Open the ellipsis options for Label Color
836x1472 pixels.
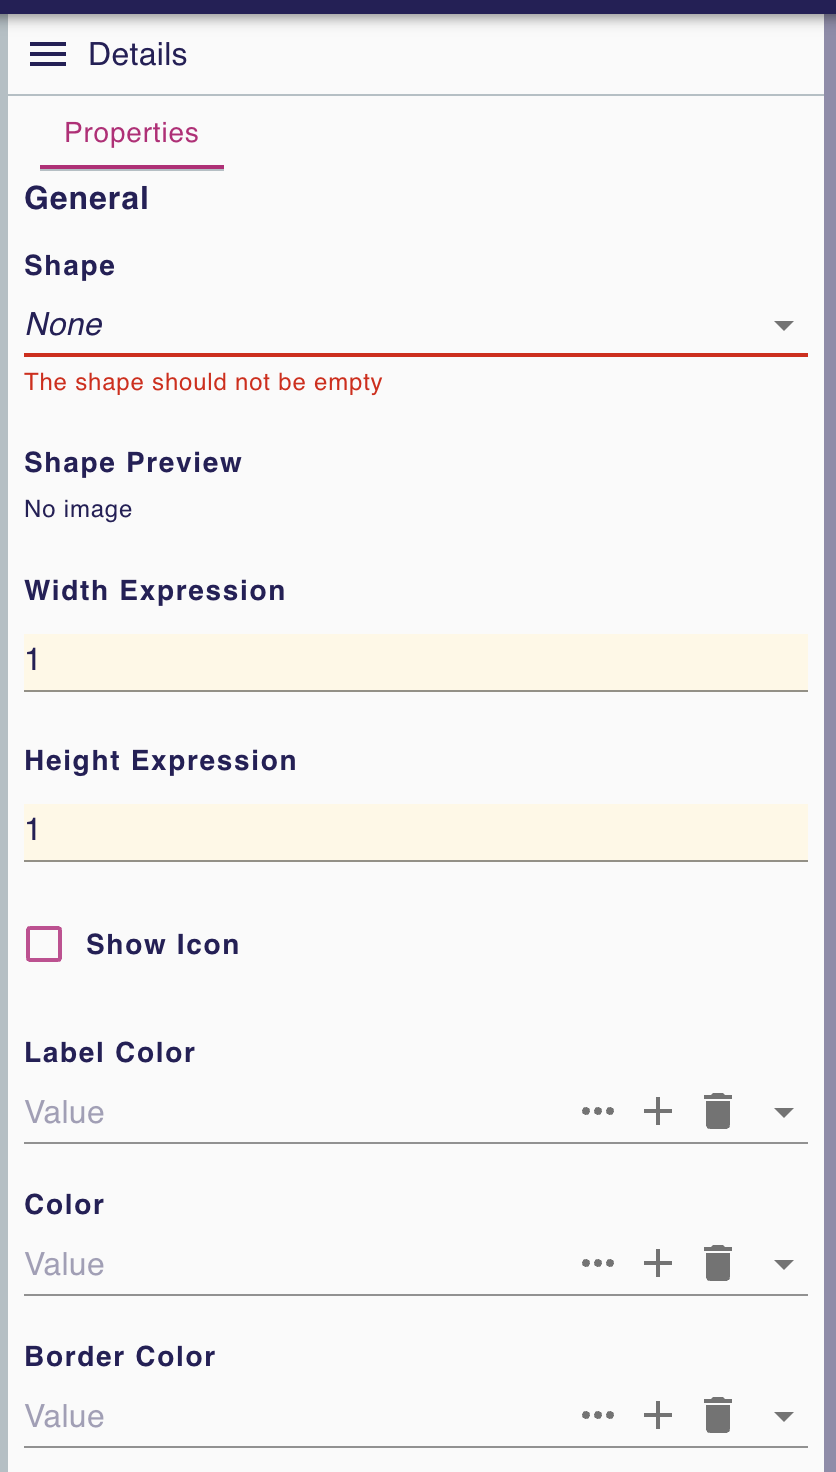[x=598, y=1111]
